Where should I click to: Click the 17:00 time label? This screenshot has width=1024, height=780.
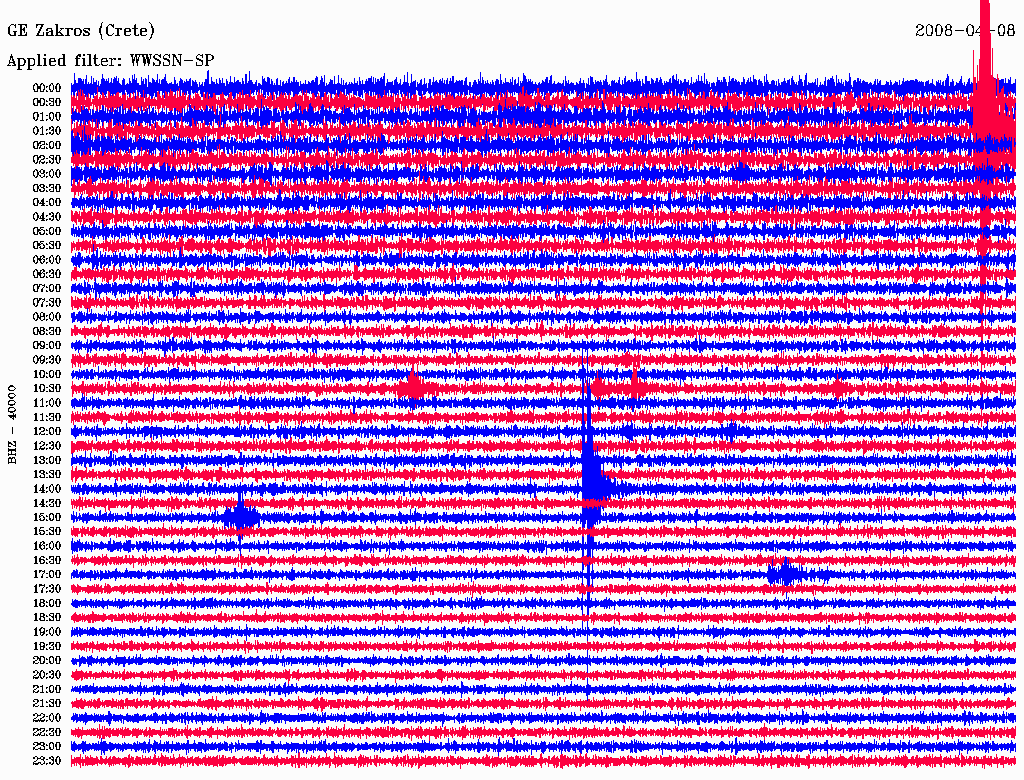pos(47,574)
